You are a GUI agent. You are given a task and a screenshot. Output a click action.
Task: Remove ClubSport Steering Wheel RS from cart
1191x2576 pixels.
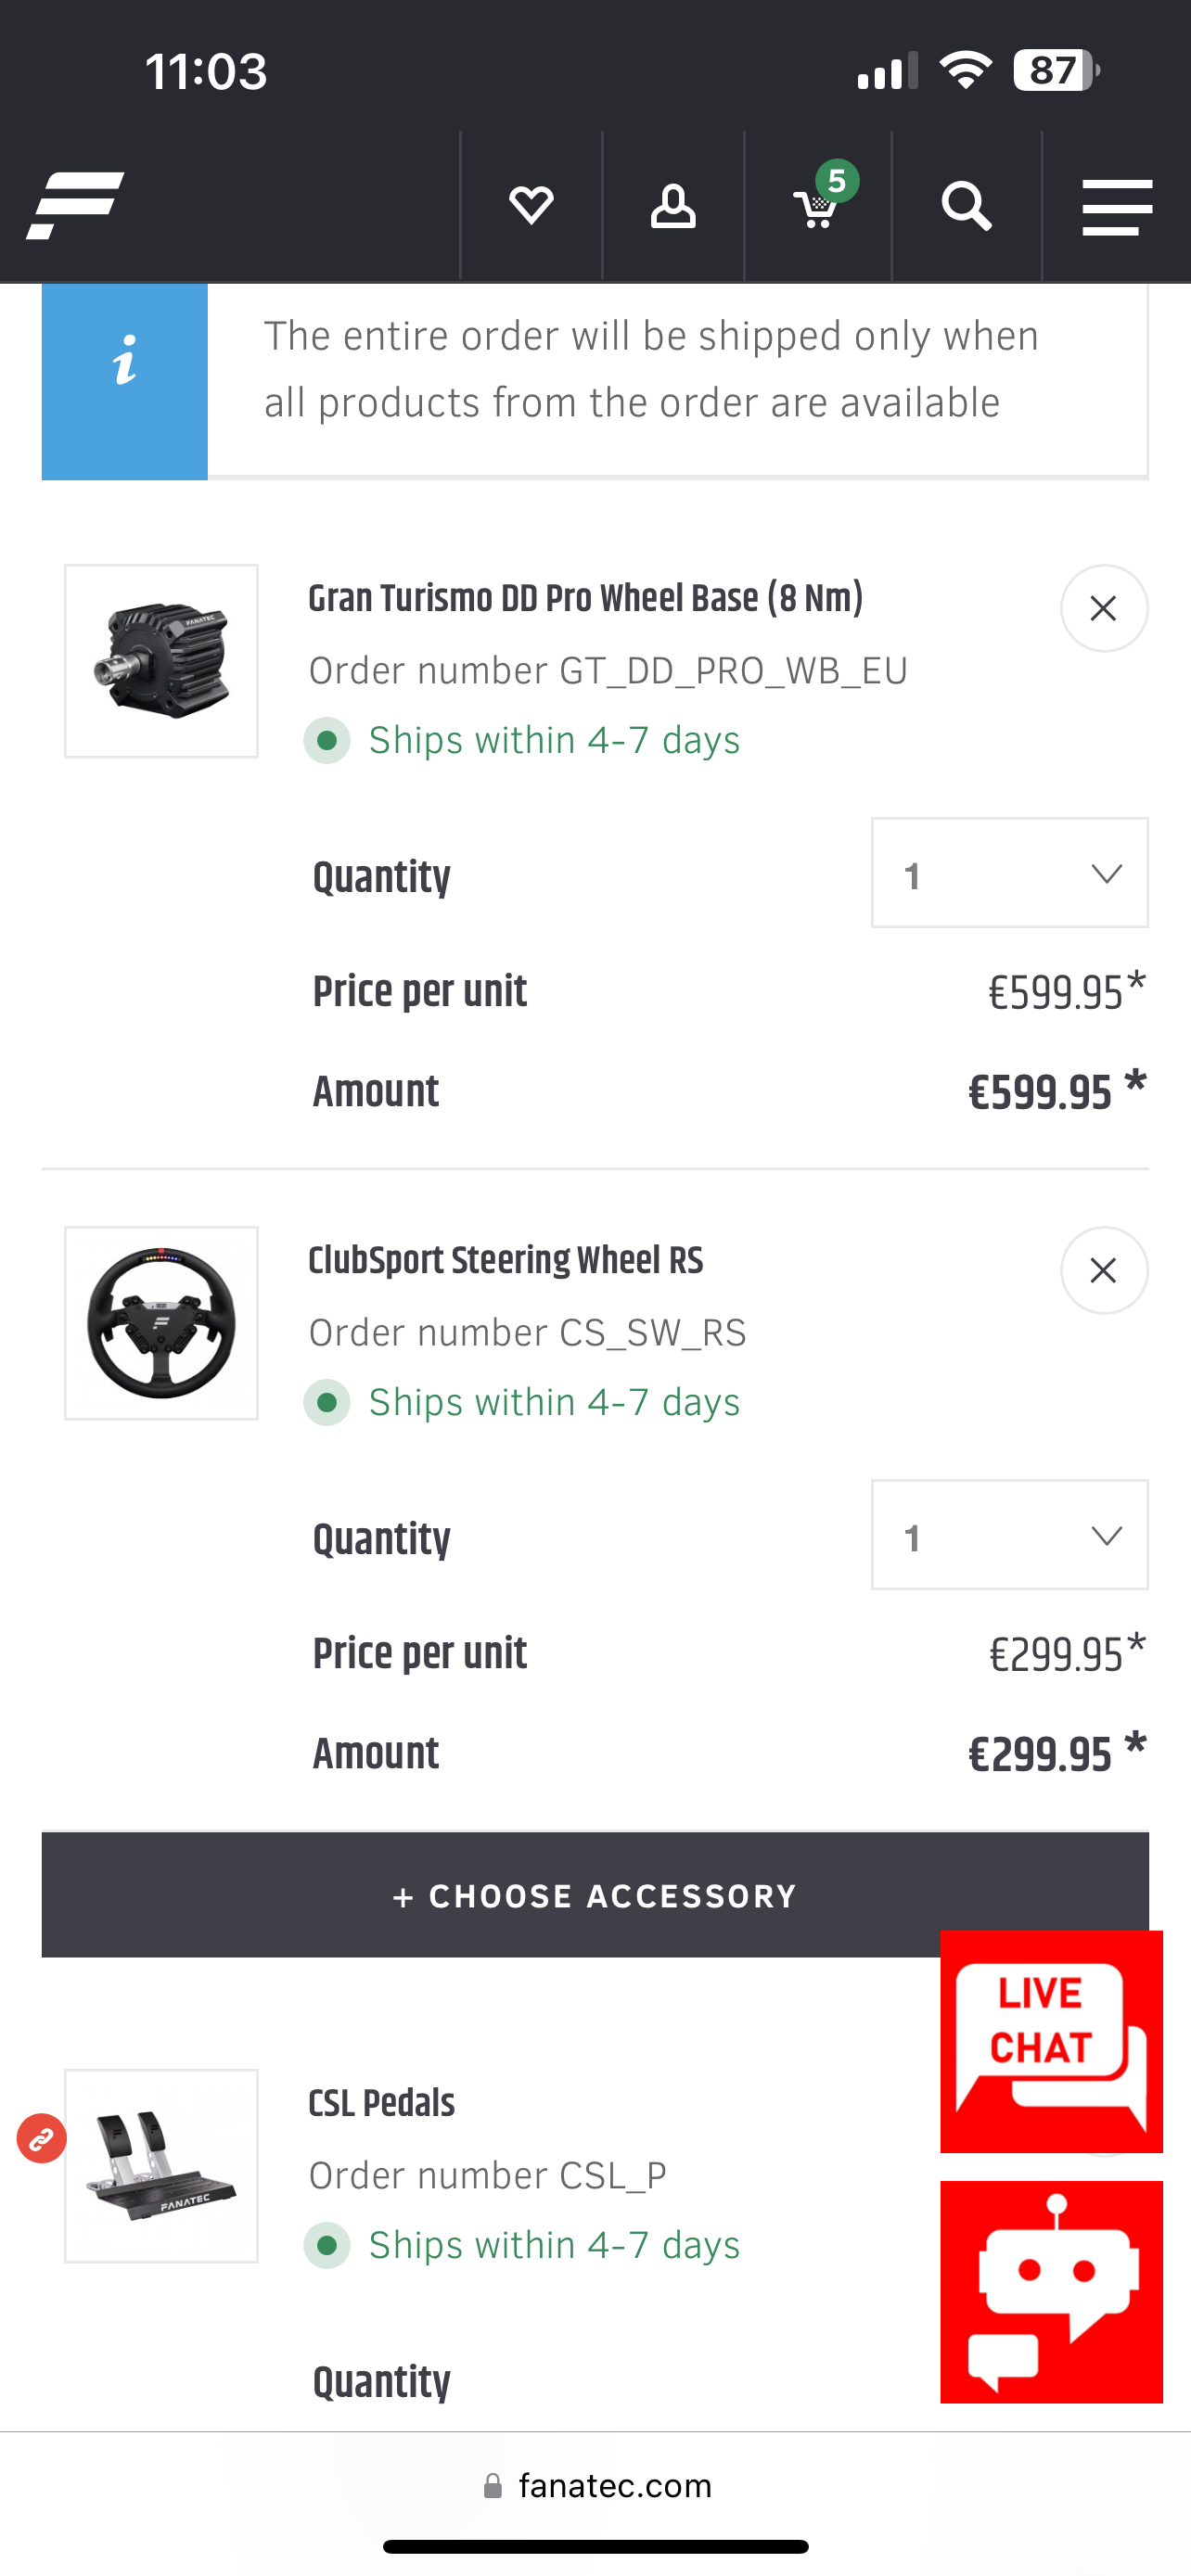tap(1103, 1270)
